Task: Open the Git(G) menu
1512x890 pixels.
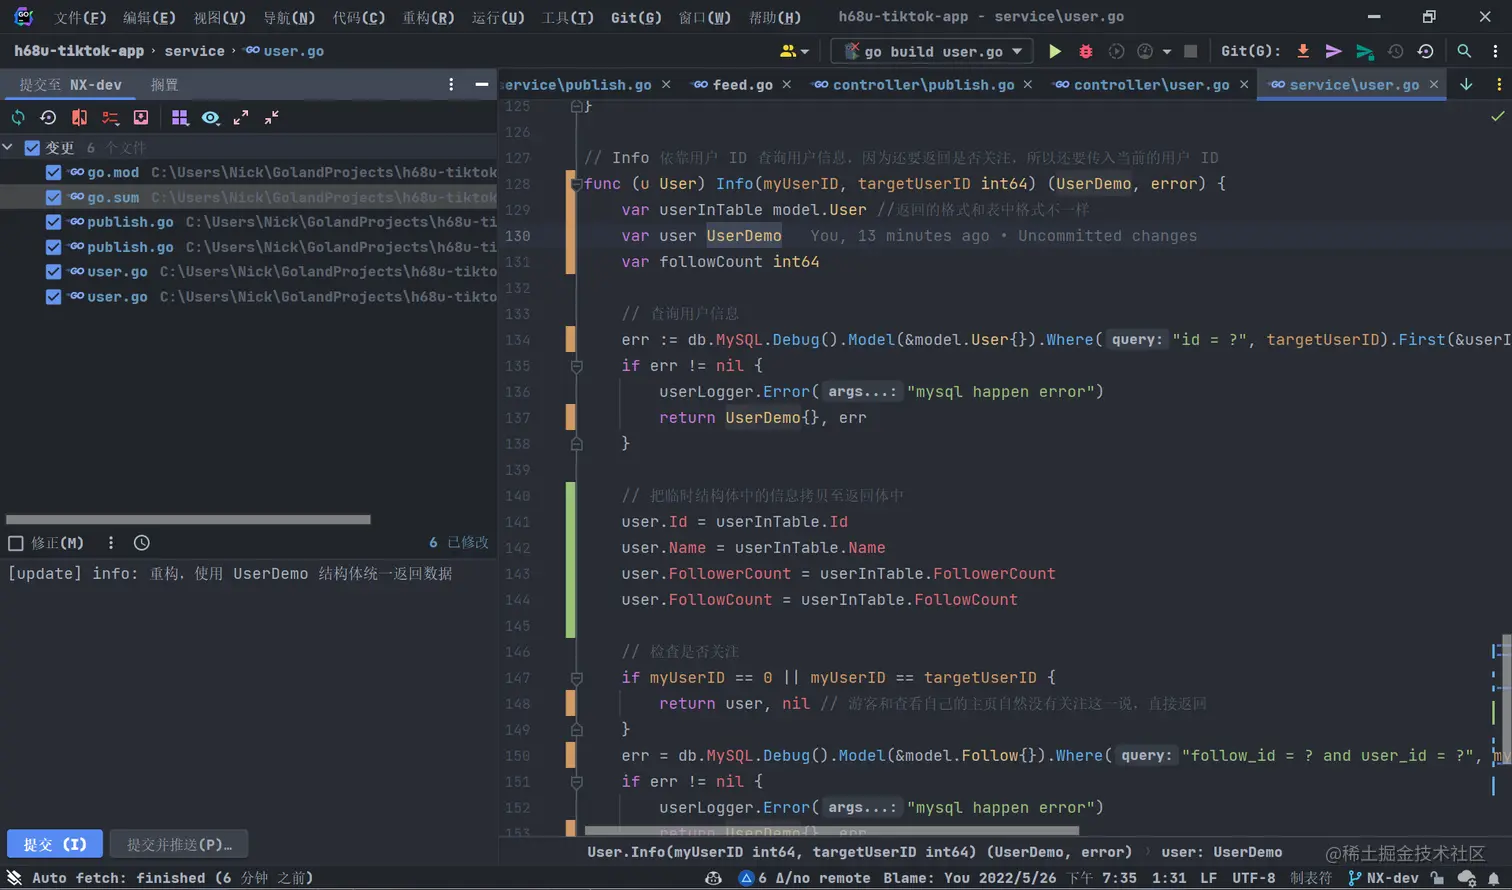Action: [636, 17]
